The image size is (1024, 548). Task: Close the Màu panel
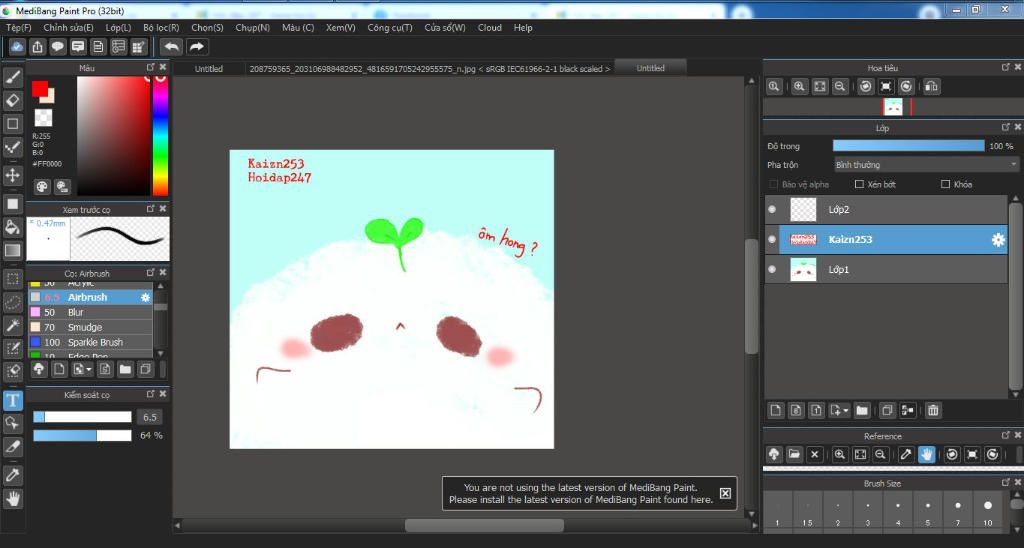click(x=163, y=67)
